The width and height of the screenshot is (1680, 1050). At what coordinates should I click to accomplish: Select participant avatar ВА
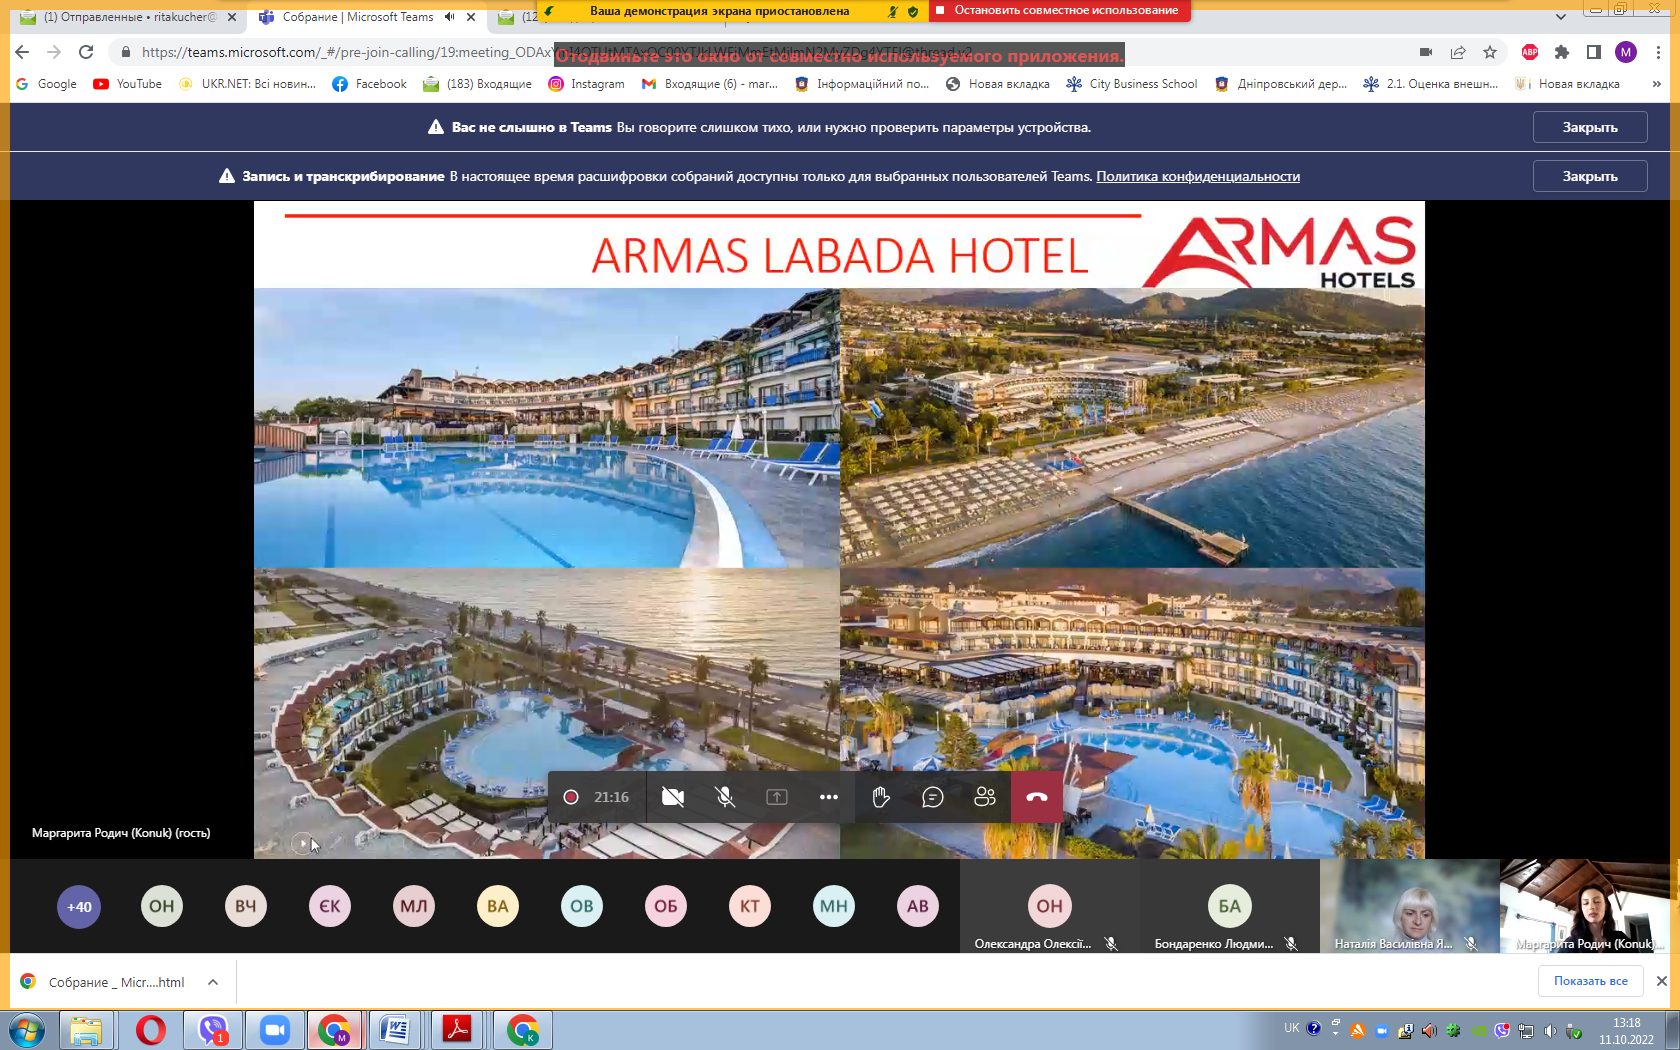[x=498, y=907]
